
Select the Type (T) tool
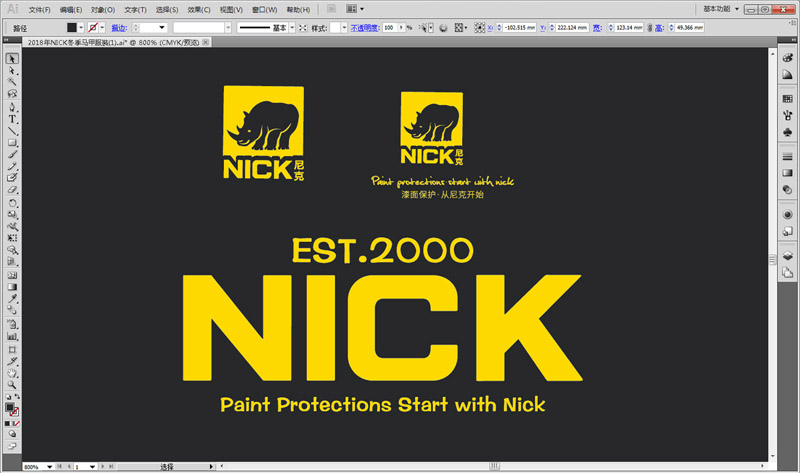pyautogui.click(x=12, y=119)
